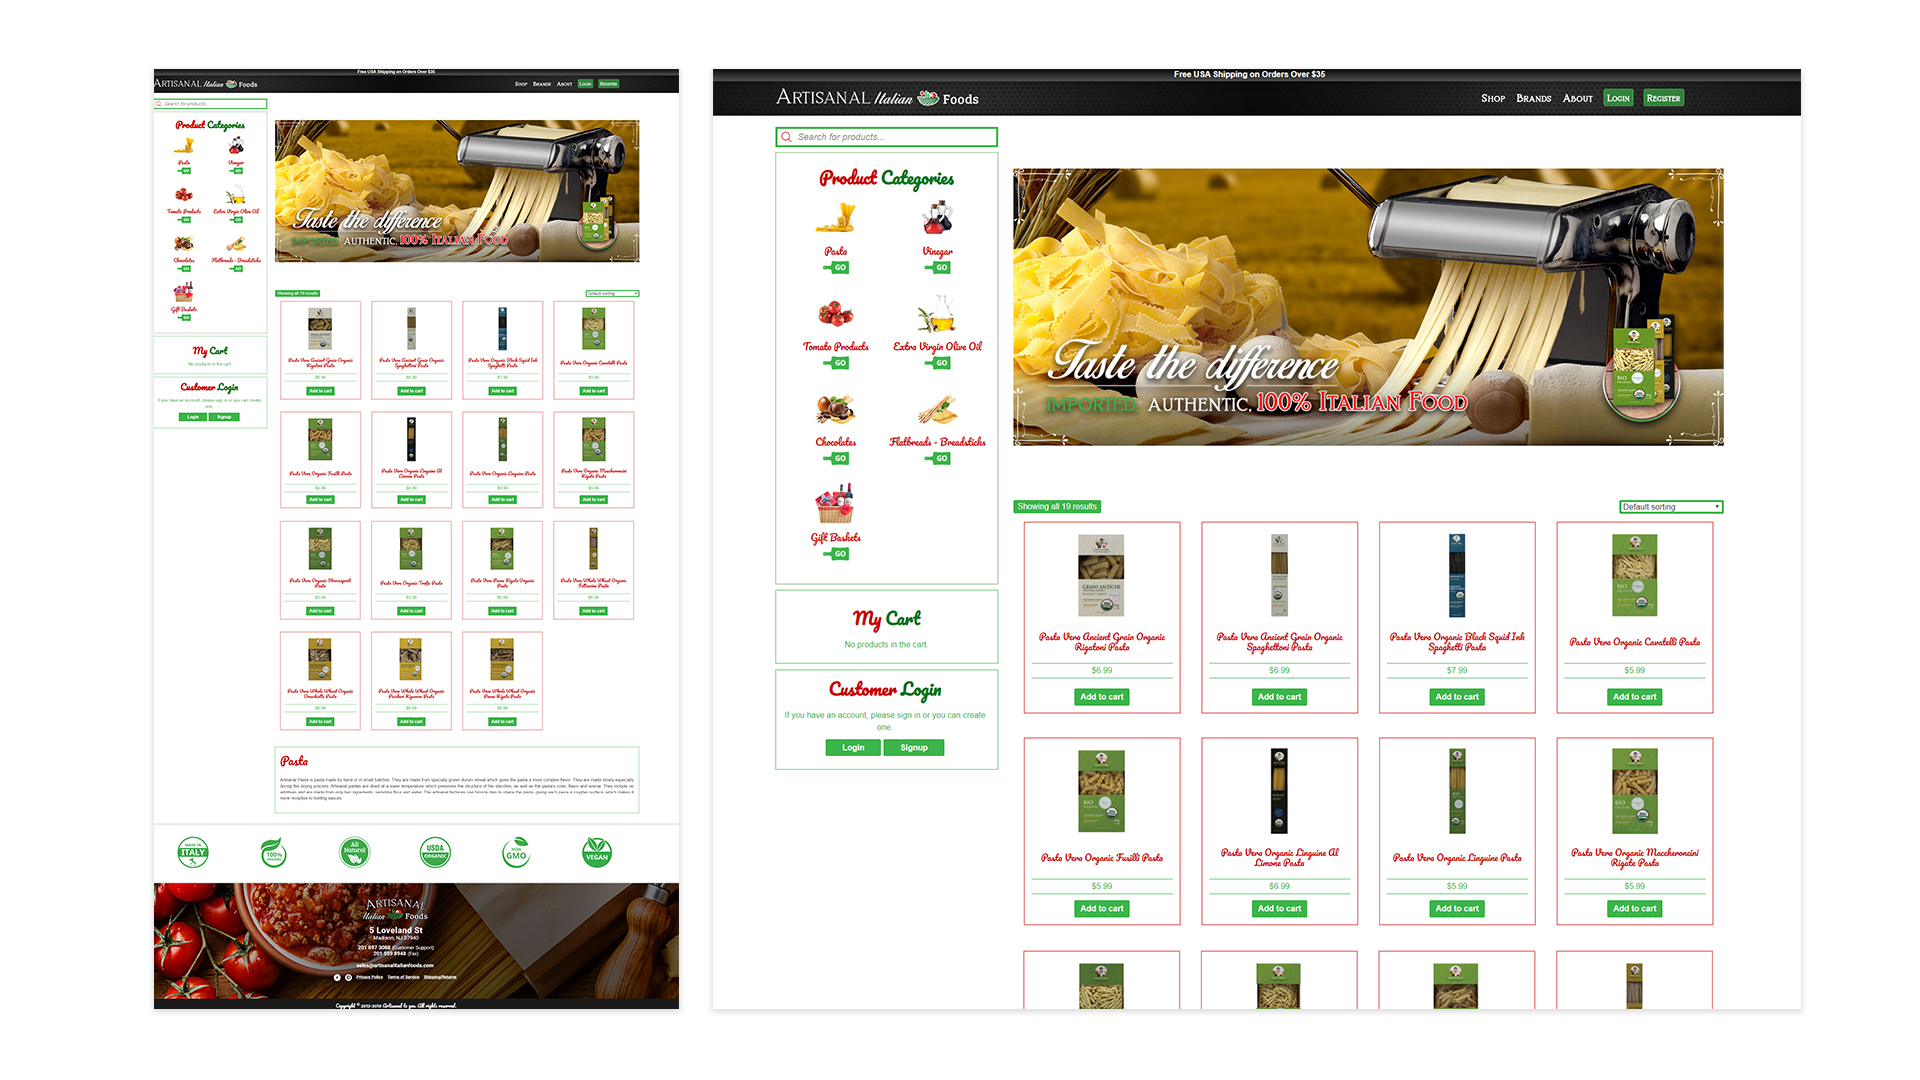
Task: Click the Vinegar GO button in large sidebar
Action: [x=939, y=268]
